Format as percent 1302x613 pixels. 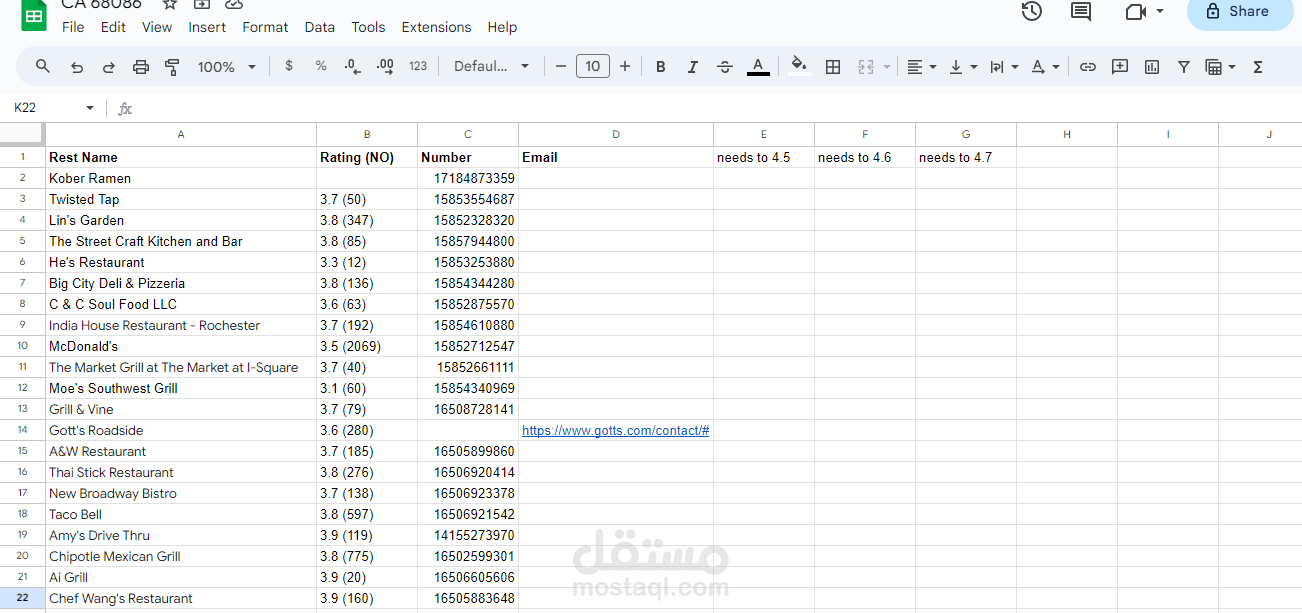[x=321, y=66]
